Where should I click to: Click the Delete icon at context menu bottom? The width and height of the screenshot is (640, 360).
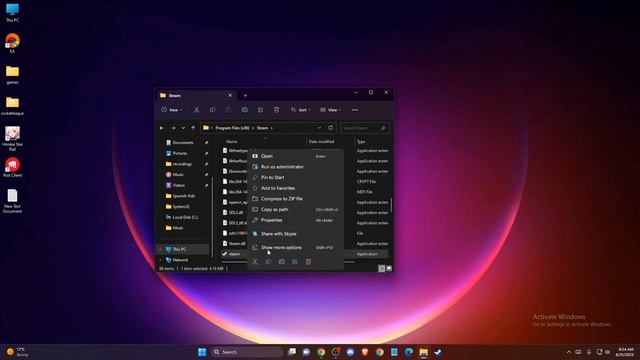pos(308,262)
